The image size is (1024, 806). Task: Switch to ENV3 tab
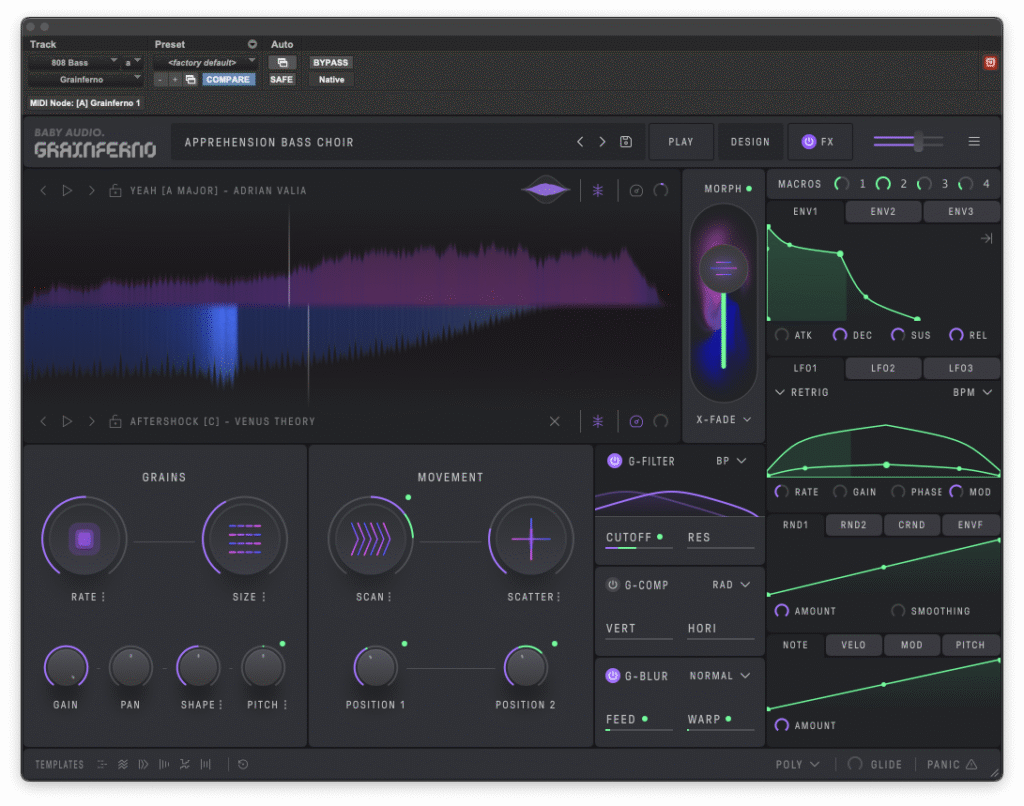(961, 211)
